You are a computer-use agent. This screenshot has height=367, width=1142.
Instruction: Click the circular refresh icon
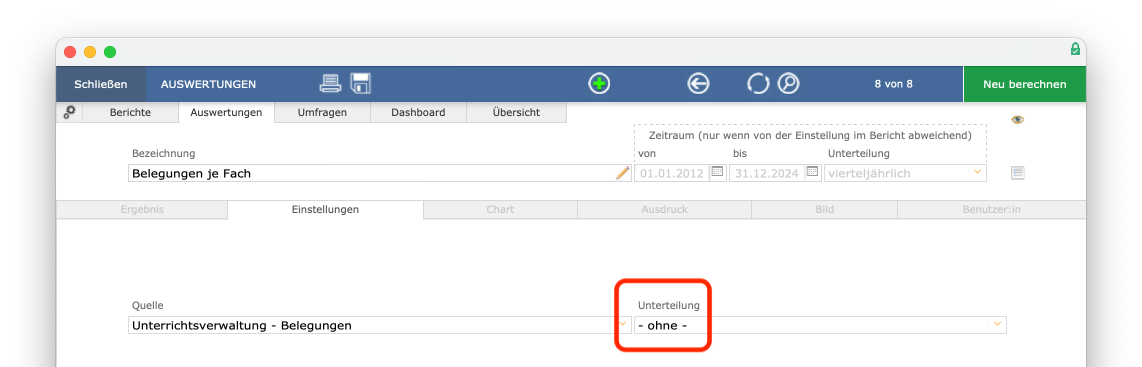pyautogui.click(x=757, y=84)
